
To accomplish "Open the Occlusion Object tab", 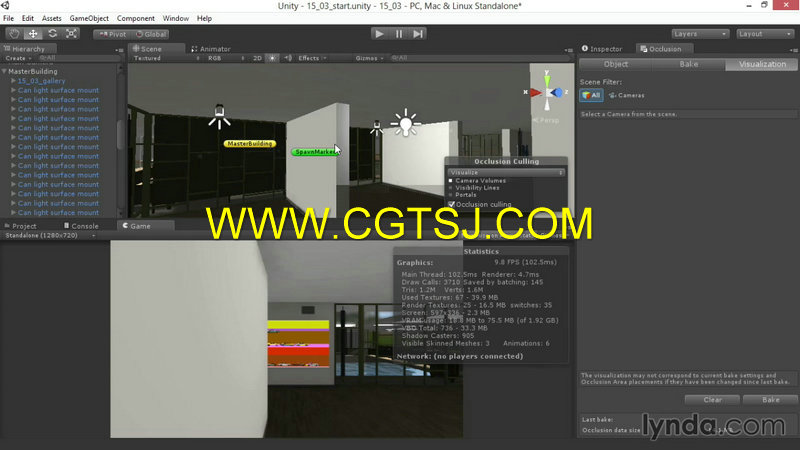I will click(x=616, y=64).
